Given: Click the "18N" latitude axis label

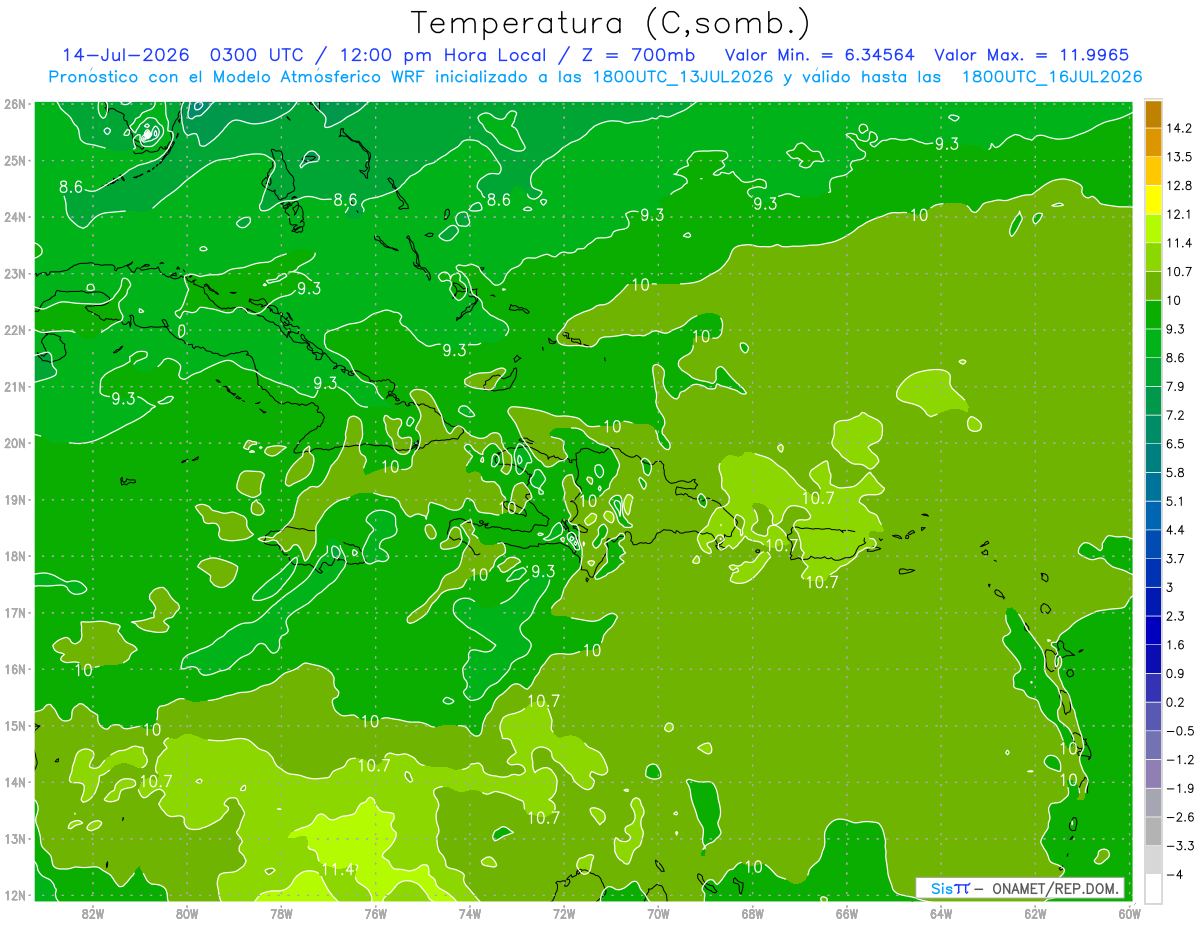Looking at the screenshot, I should point(15,556).
